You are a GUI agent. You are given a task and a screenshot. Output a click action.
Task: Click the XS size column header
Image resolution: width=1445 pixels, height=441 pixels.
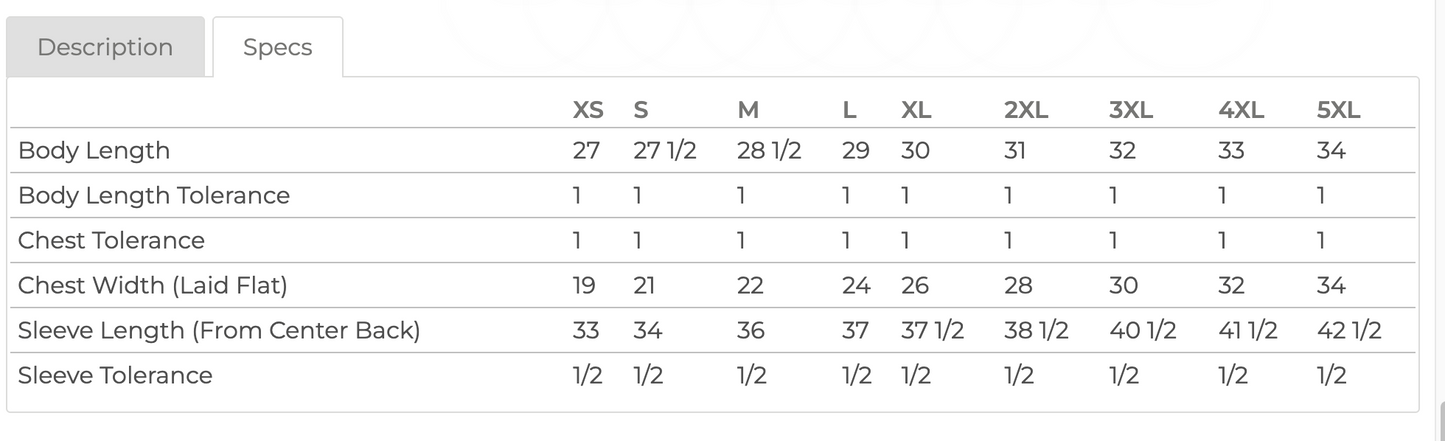tap(587, 110)
